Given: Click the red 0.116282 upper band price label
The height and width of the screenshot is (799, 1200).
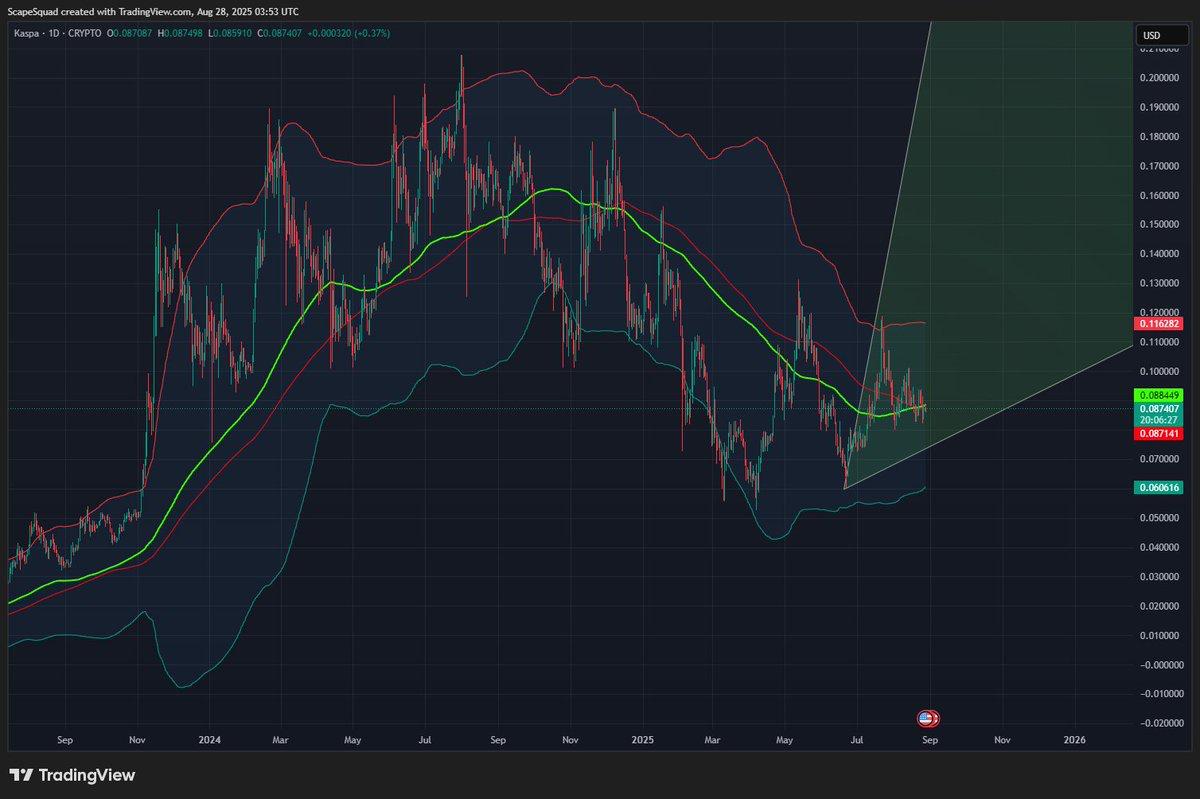Looking at the screenshot, I should tap(1159, 324).
